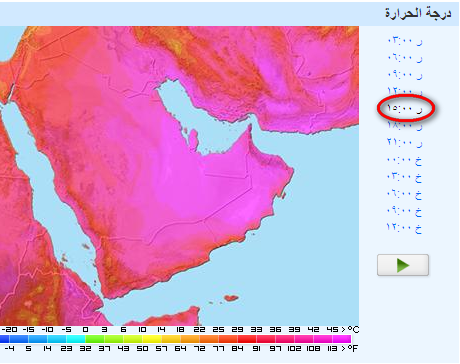Select the ٠٠:٠٠ خ forecast time
The height and width of the screenshot is (364, 460).
tap(404, 160)
